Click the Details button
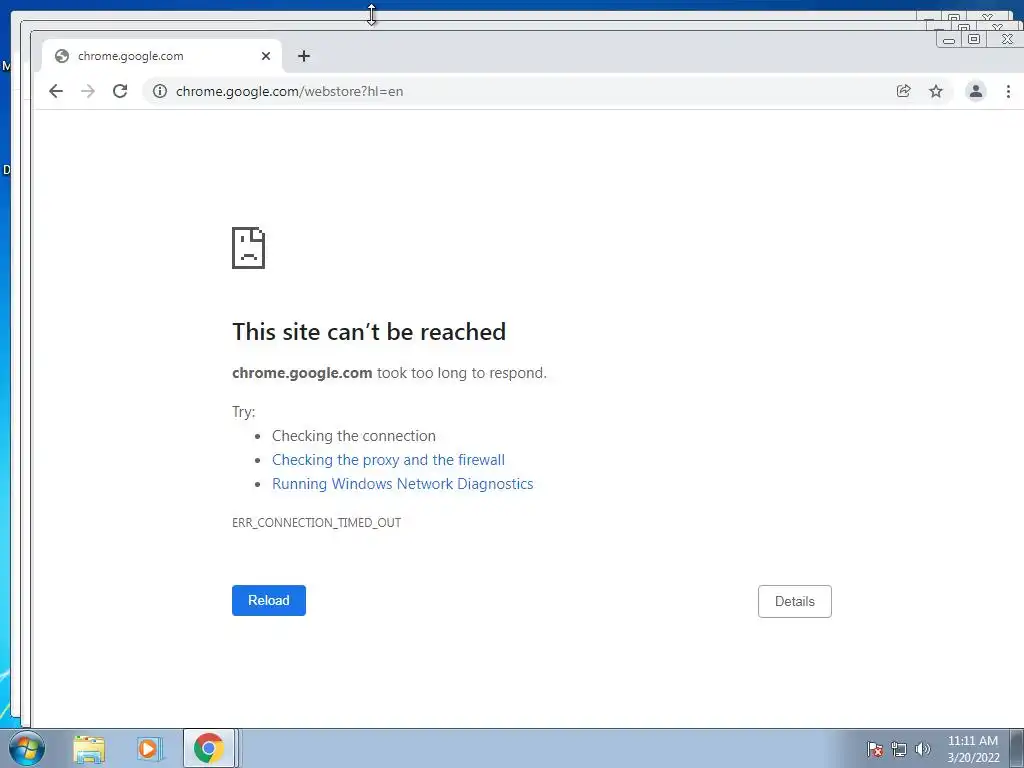 click(x=795, y=601)
